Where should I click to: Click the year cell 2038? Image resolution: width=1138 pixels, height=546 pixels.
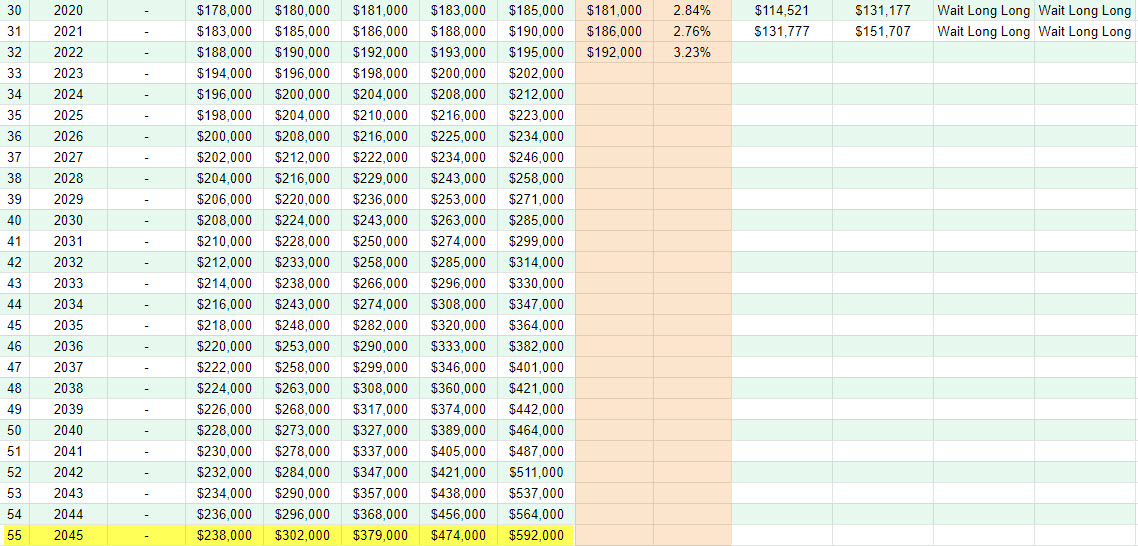(x=68, y=388)
